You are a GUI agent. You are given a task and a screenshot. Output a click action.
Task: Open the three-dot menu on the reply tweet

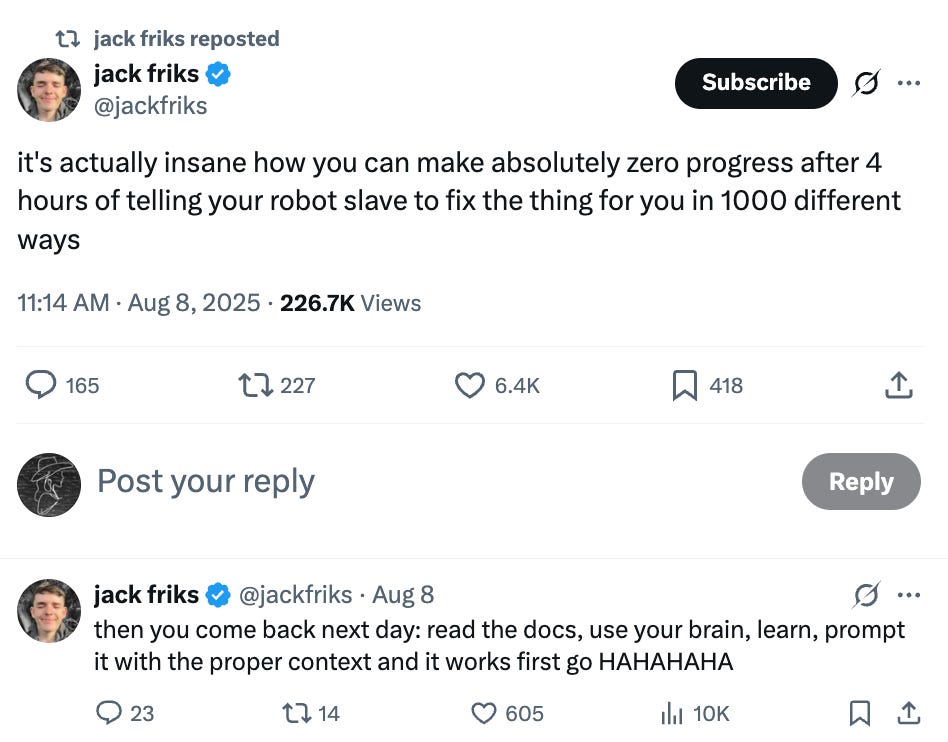[x=908, y=595]
